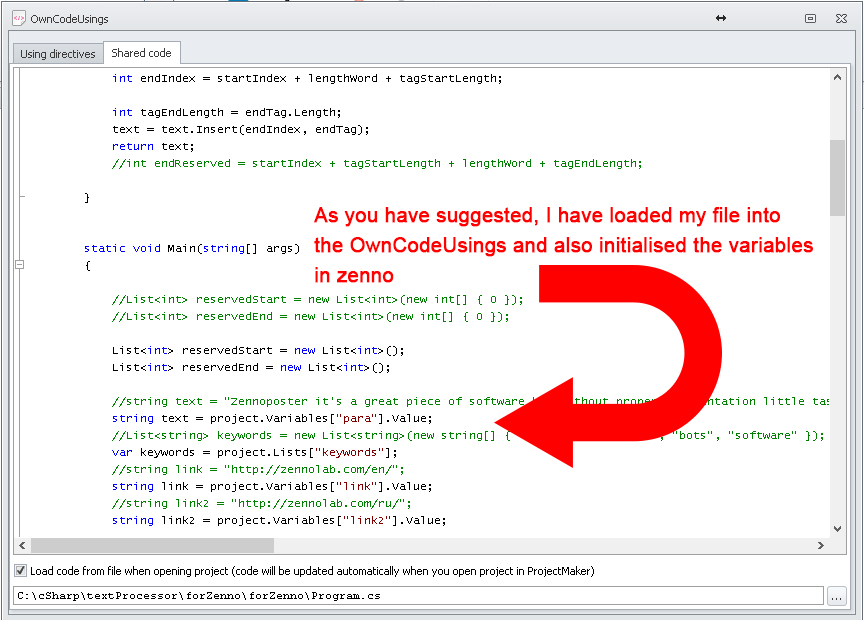Select the Shared code tab

[x=142, y=53]
